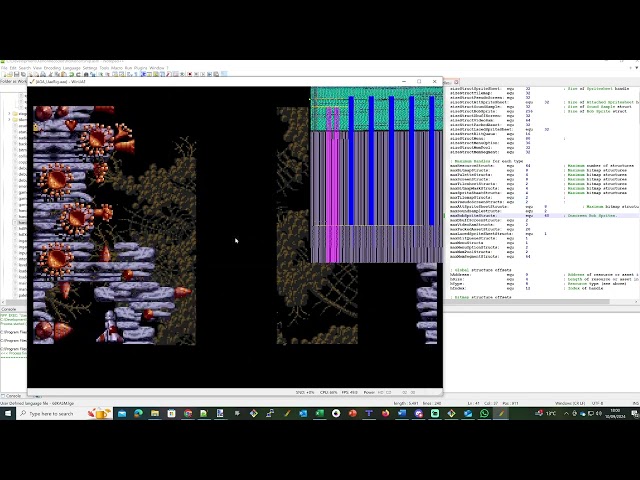This screenshot has width=640, height=480.
Task: Undo with the green arrow icon
Action: (x=71, y=74)
